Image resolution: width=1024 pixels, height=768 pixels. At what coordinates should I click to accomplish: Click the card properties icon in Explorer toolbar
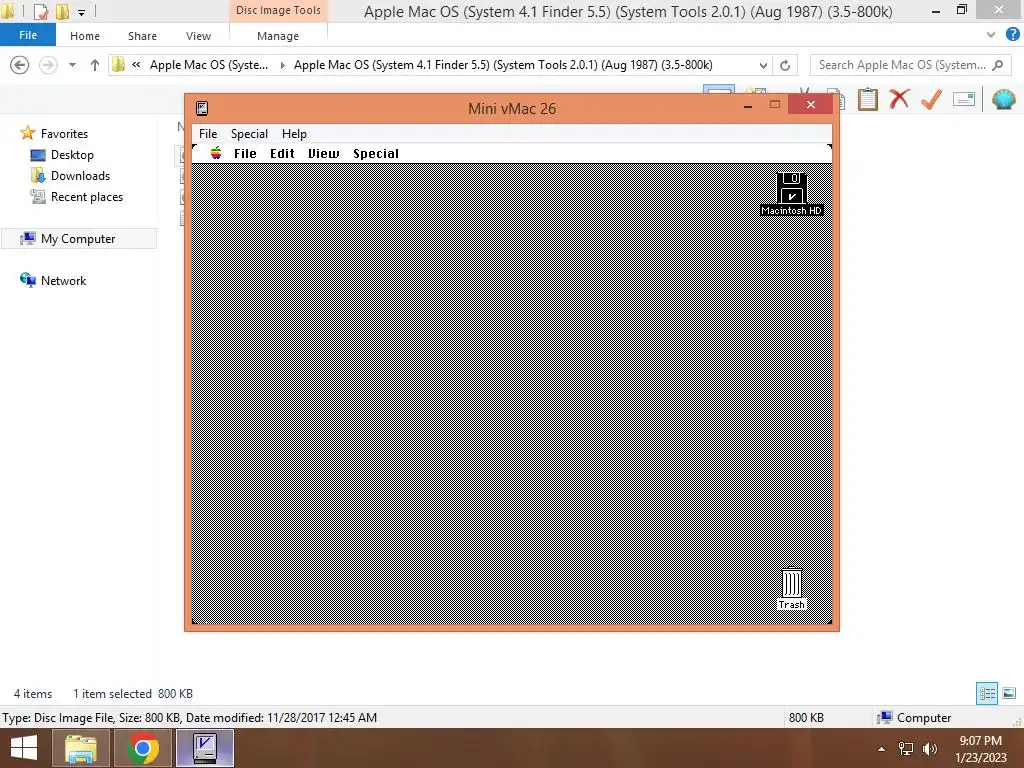pyautogui.click(x=964, y=99)
